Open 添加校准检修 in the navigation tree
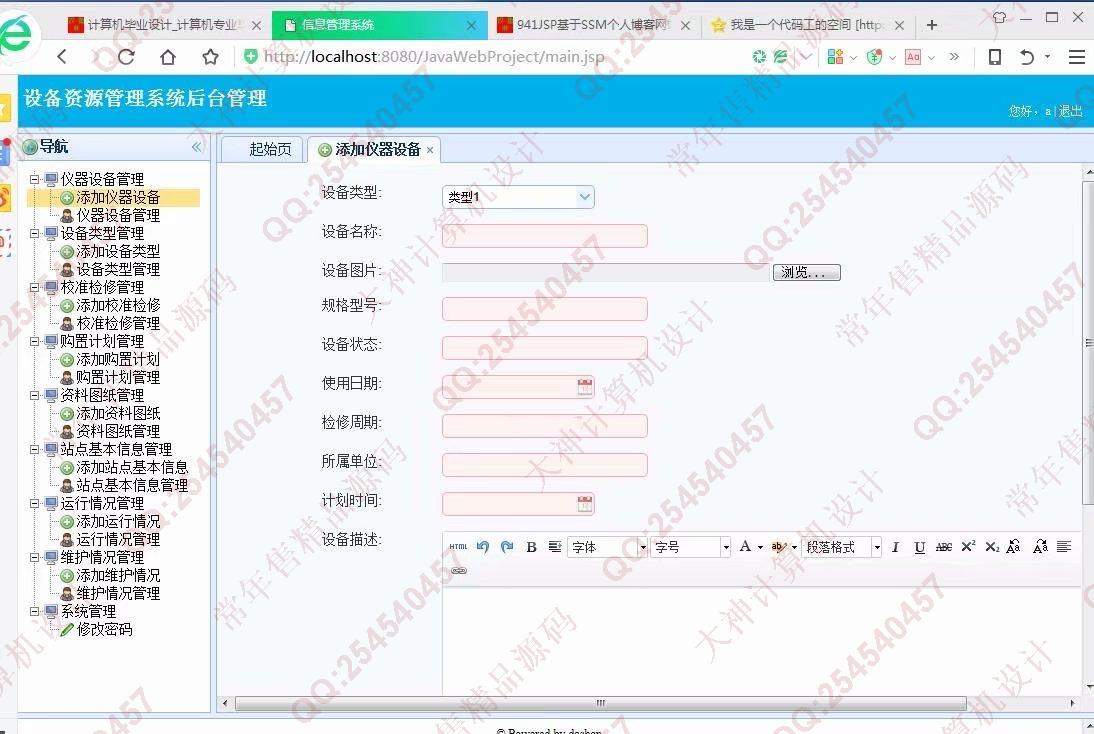The image size is (1094, 734). [x=118, y=305]
